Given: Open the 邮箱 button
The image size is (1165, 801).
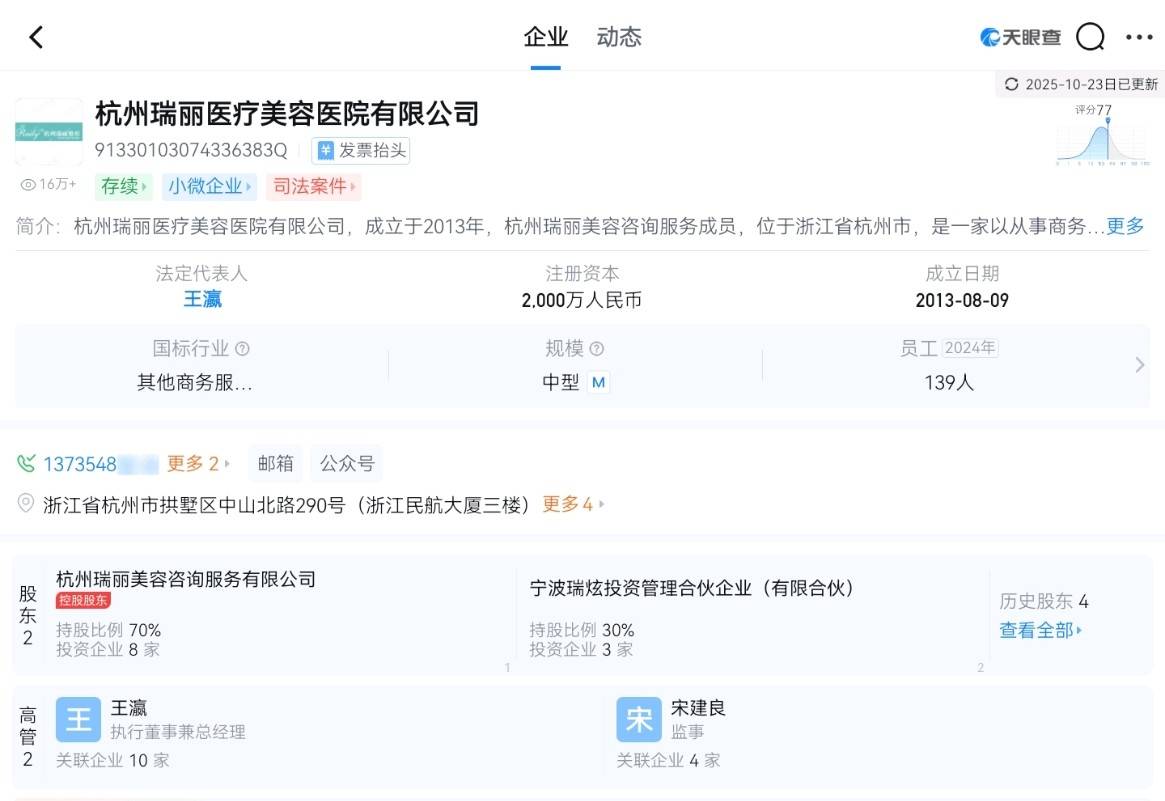Looking at the screenshot, I should click(x=275, y=462).
